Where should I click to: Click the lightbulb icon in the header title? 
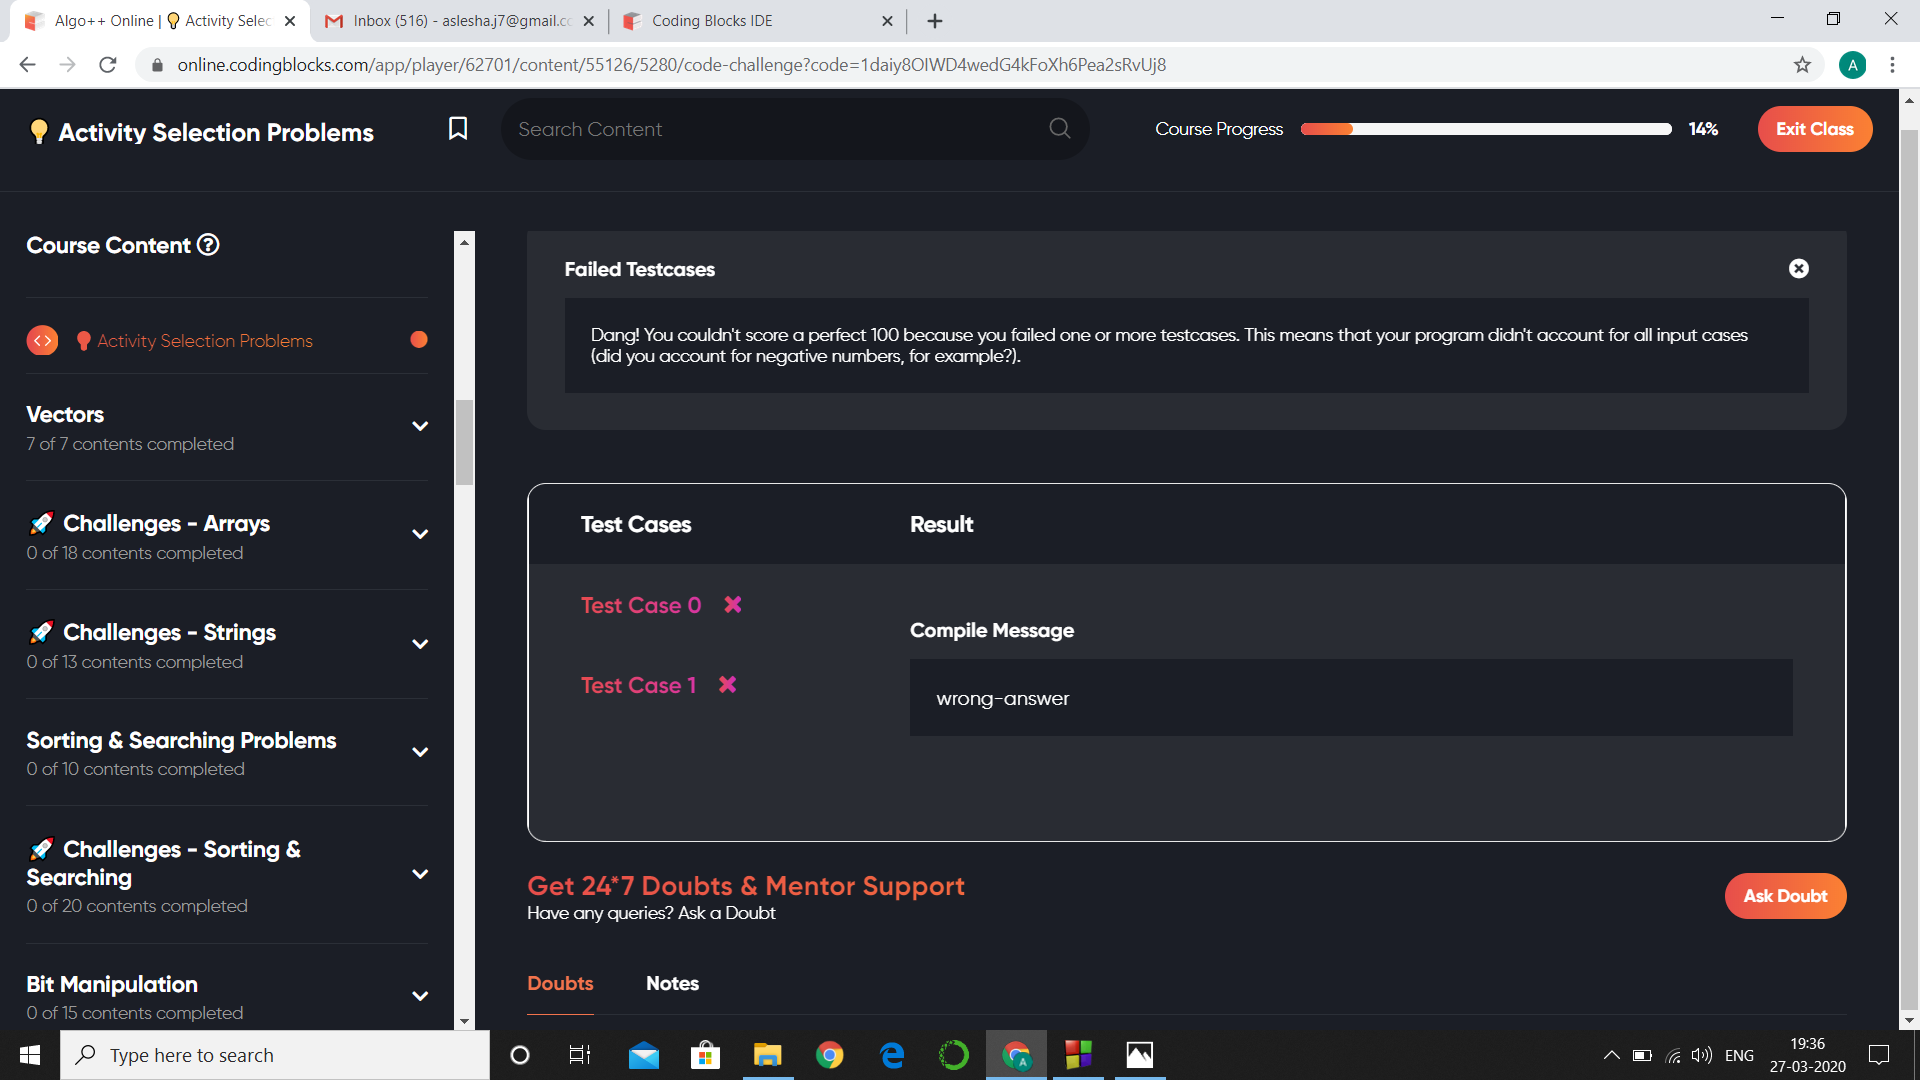pos(39,132)
